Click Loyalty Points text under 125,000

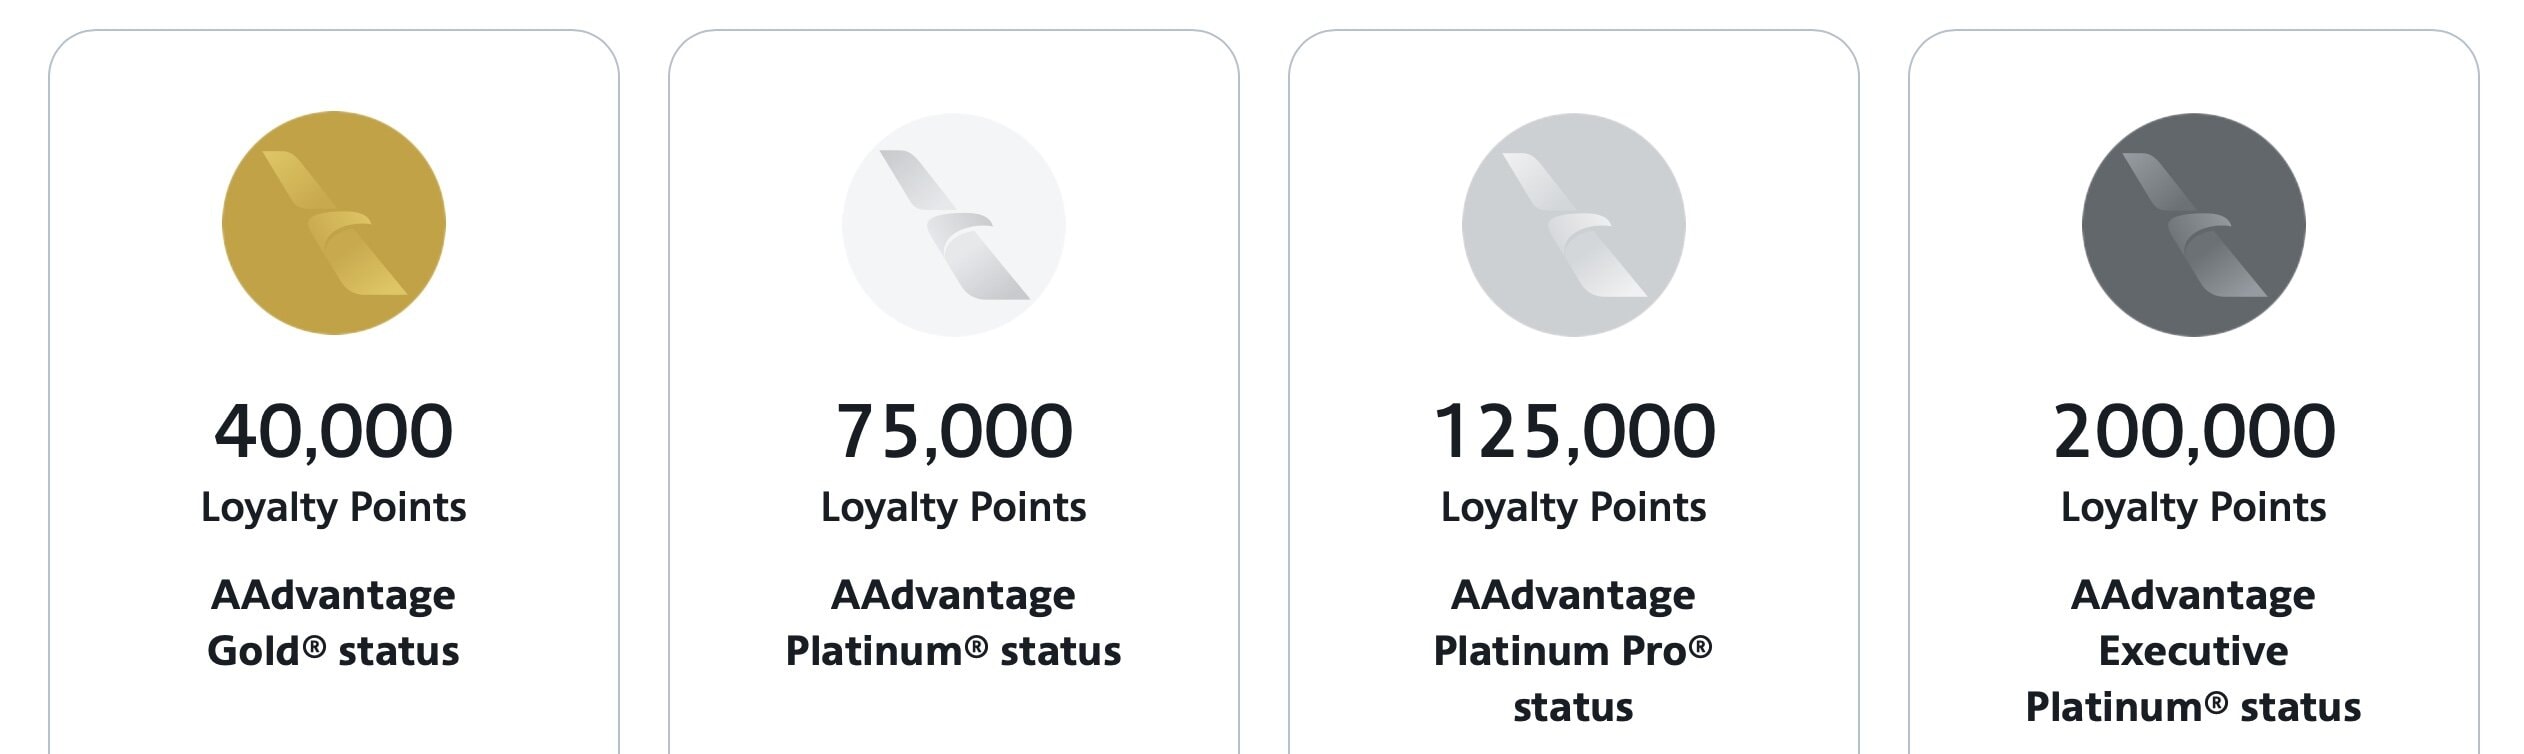[1573, 508]
